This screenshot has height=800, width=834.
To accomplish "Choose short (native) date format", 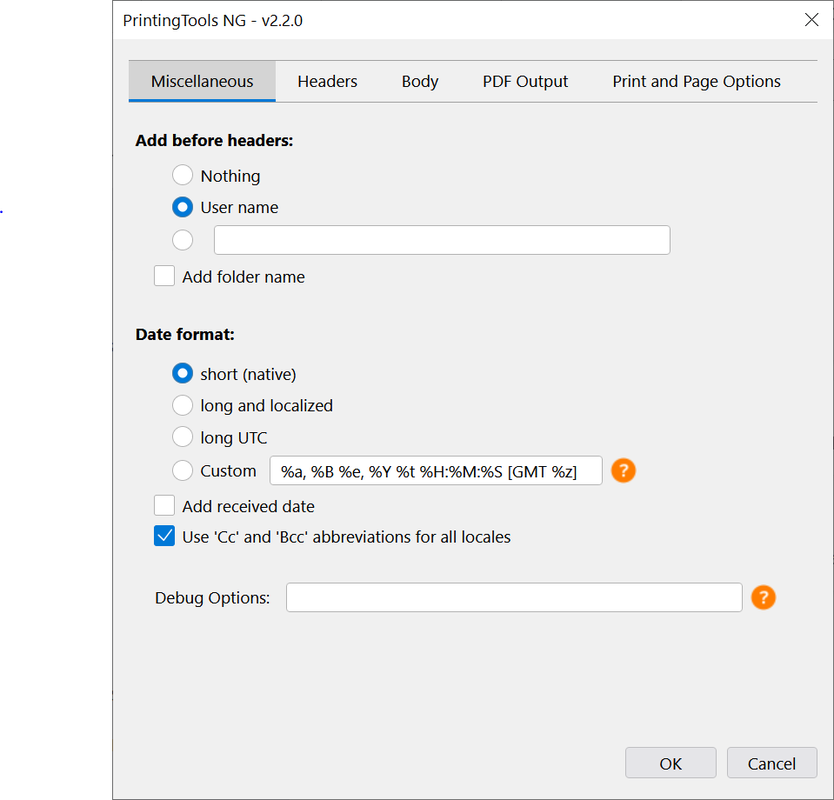I will tap(182, 373).
